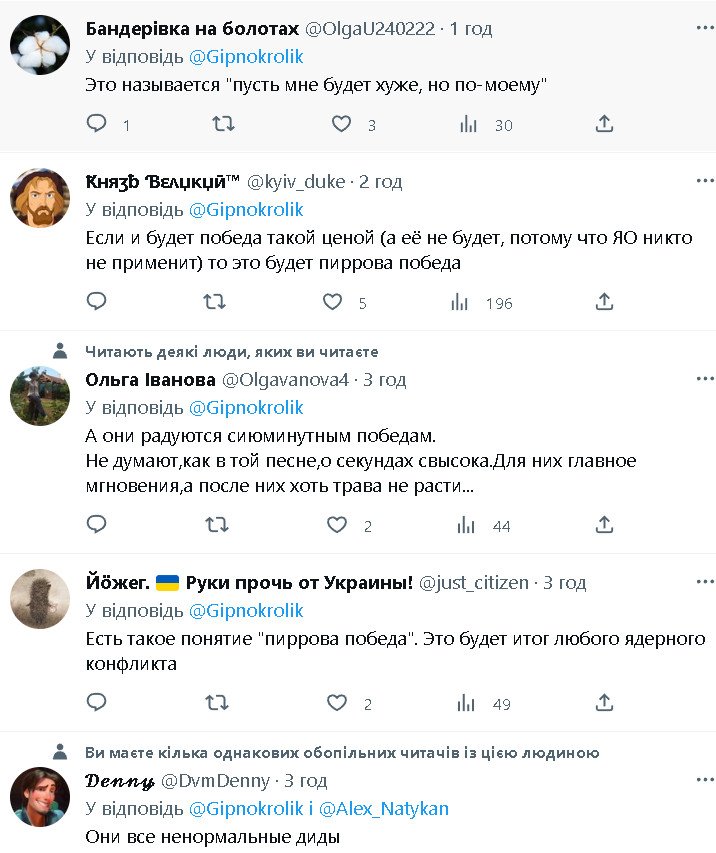Reply to the OlgaU240222 tweet
Screen dimensions: 716x853
pos(97,124)
